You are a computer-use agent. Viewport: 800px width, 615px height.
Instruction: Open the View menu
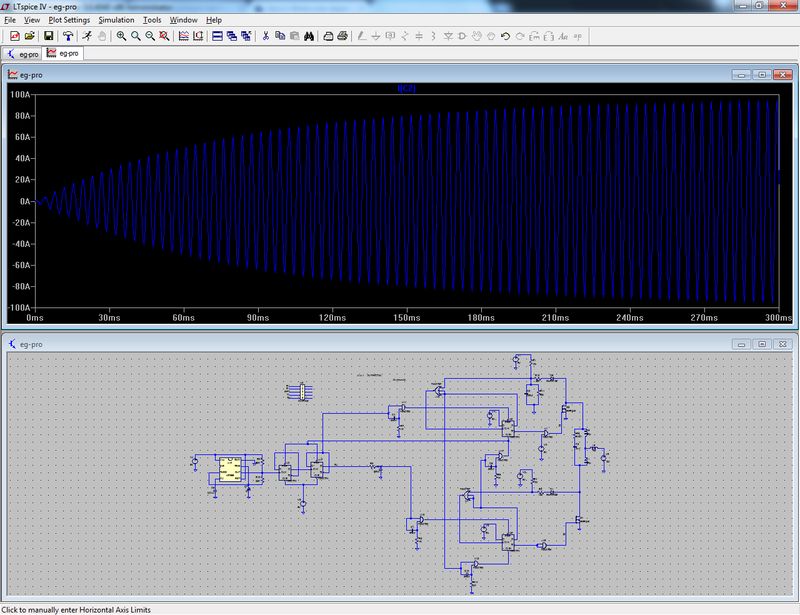(32, 20)
